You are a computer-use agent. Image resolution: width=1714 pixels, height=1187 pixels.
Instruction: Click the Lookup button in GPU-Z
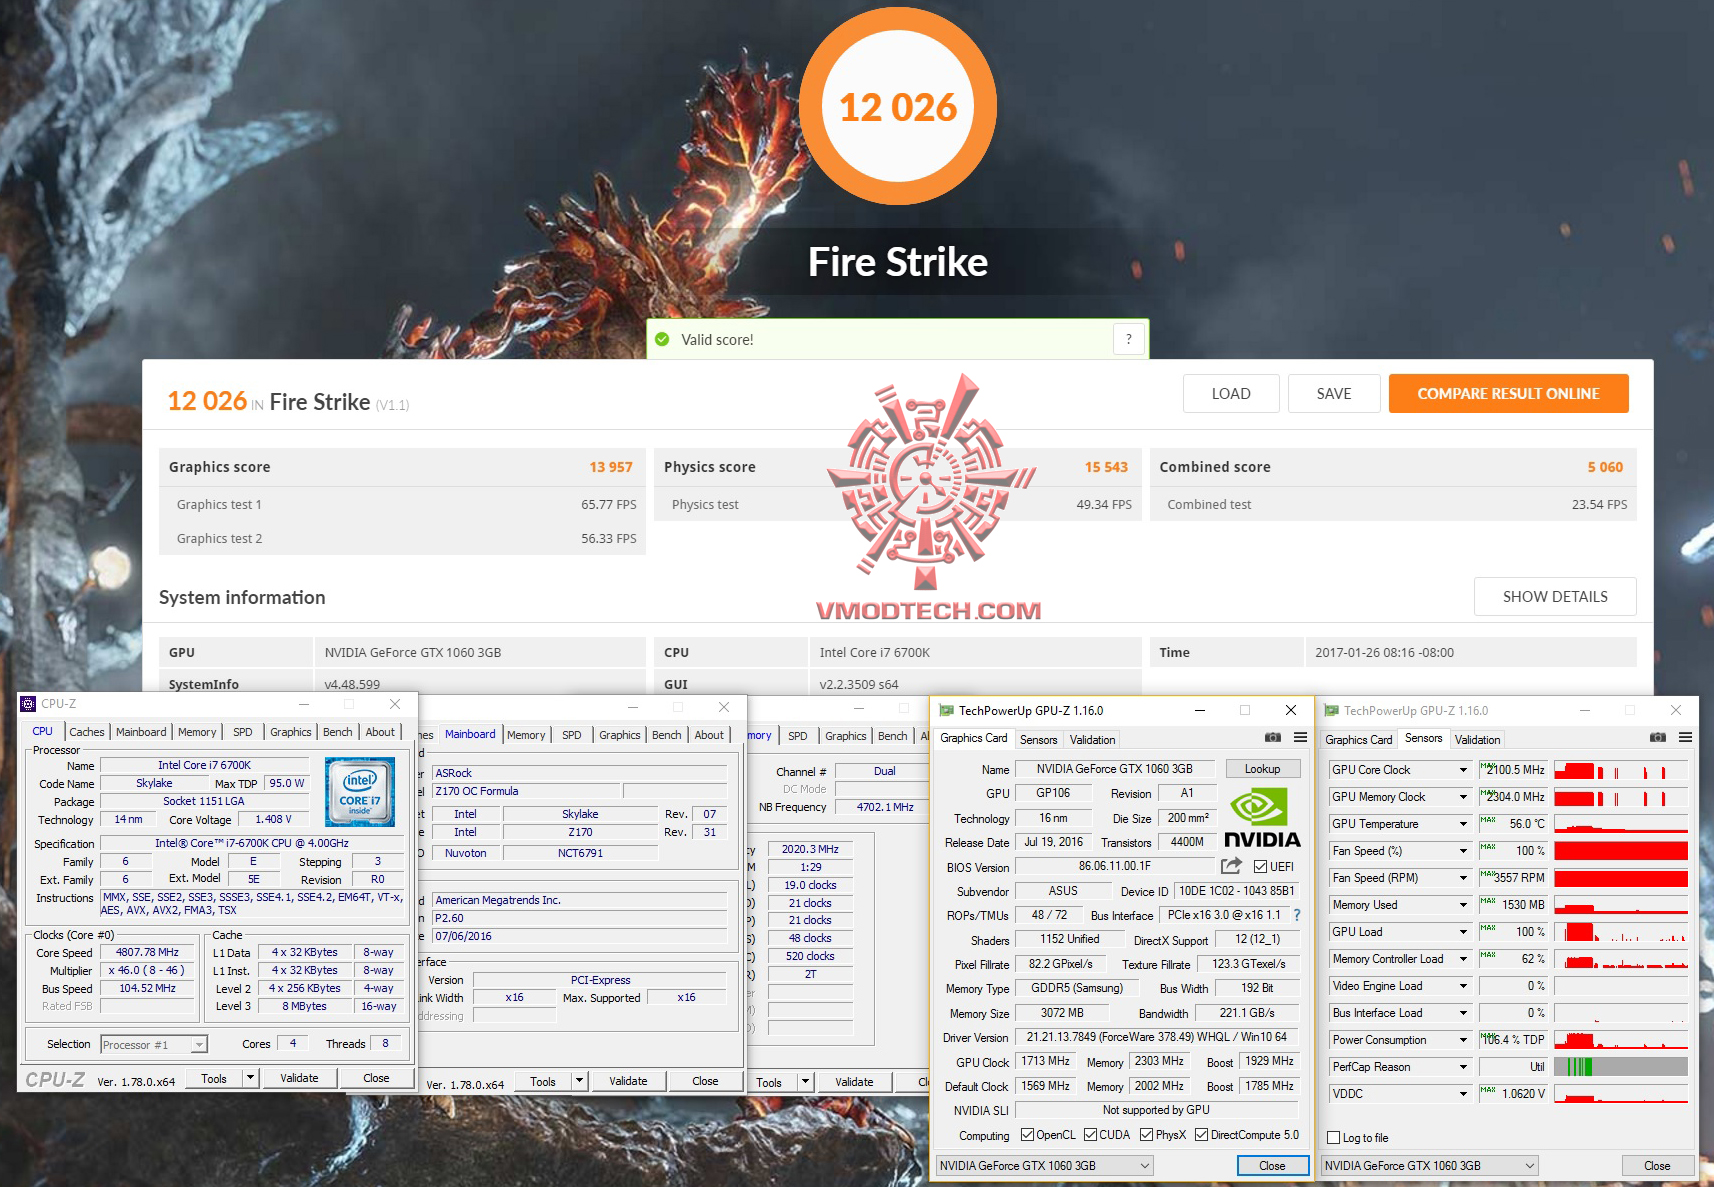[1263, 768]
